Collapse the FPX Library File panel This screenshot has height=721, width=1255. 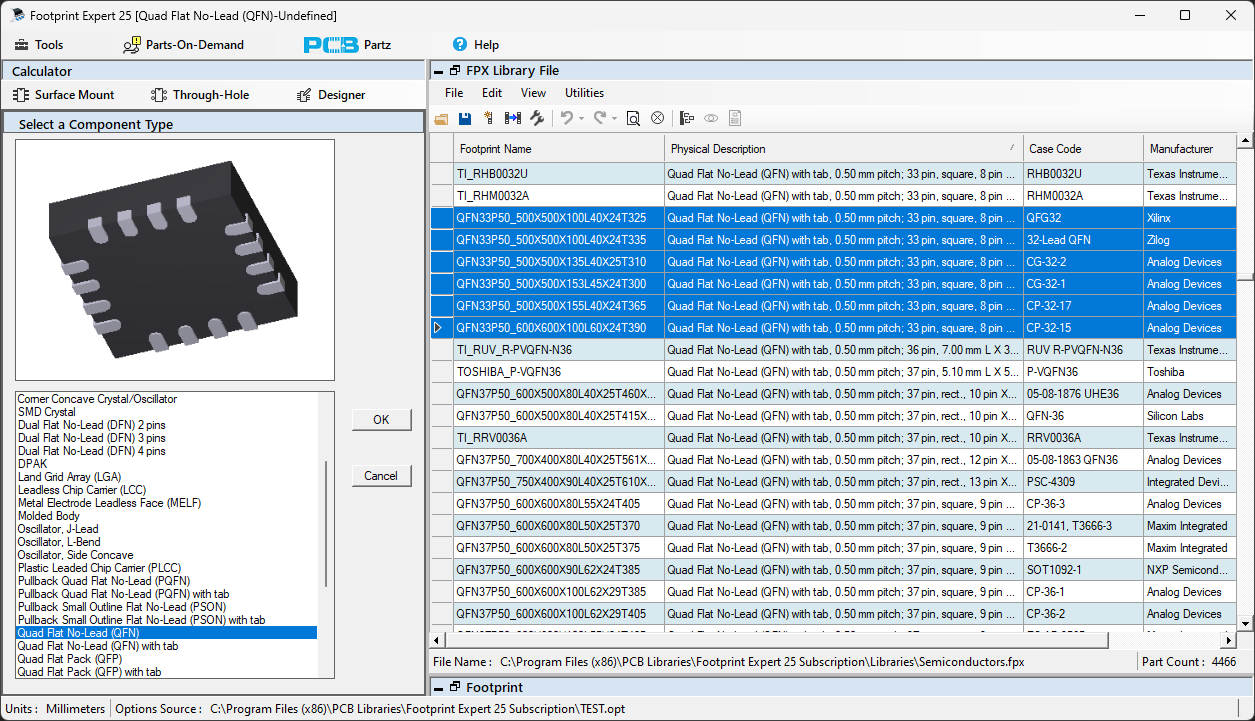[x=438, y=71]
